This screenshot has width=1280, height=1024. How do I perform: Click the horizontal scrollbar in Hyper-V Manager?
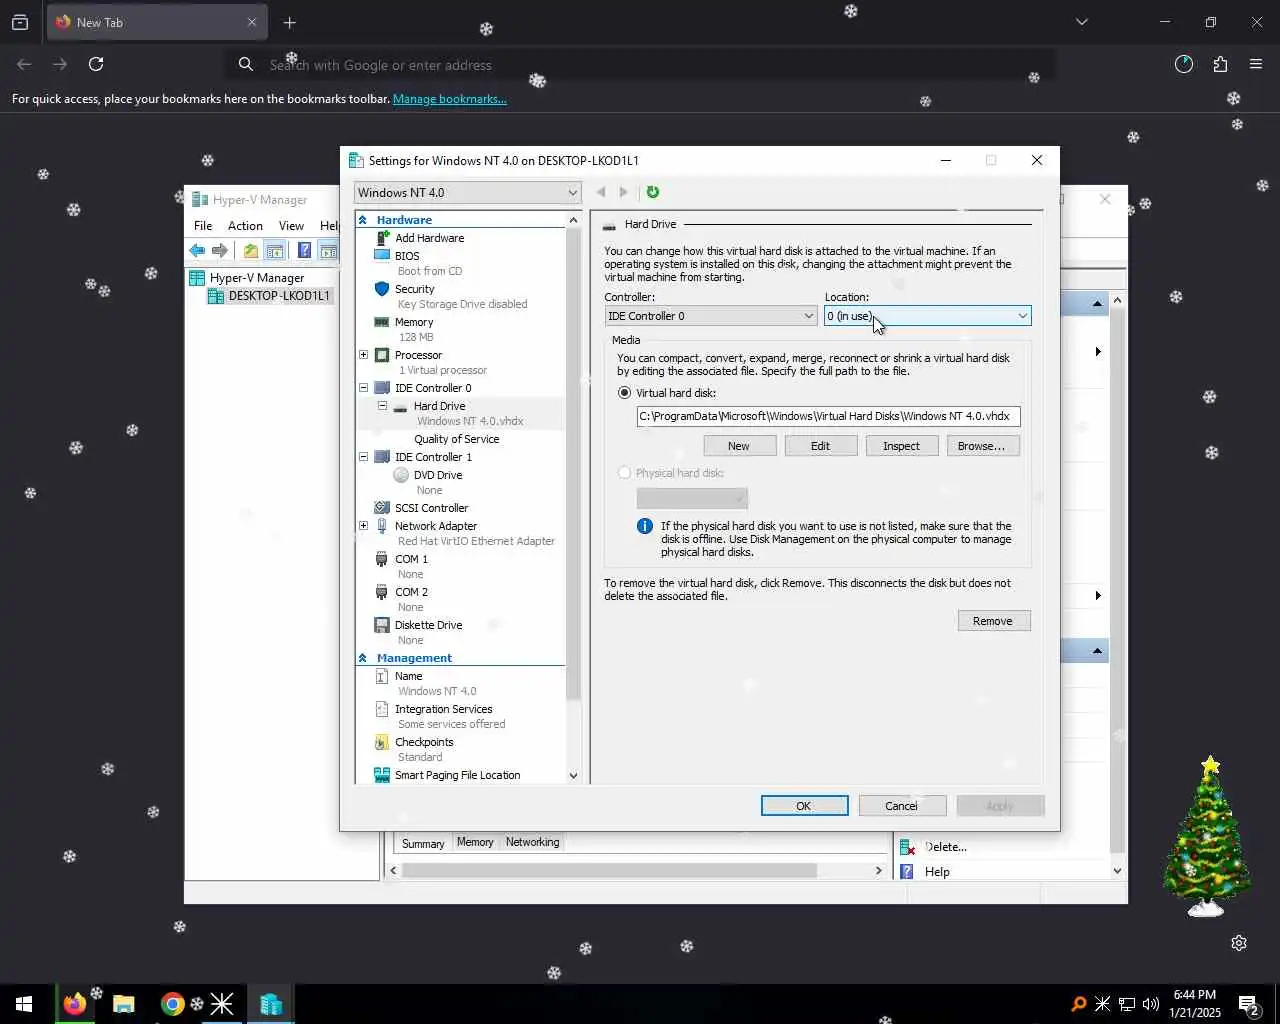click(609, 871)
